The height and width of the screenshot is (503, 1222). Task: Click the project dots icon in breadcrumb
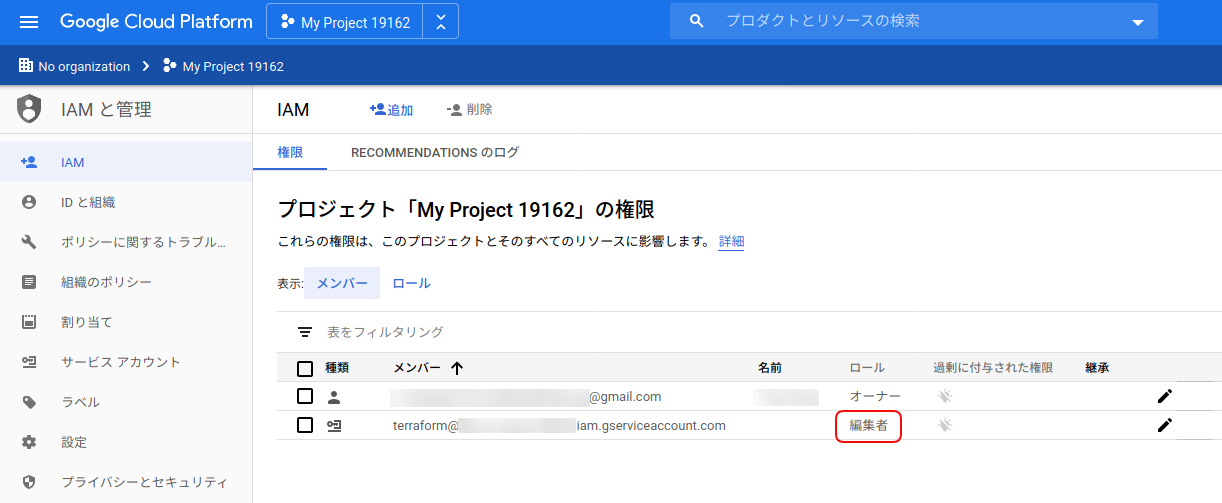[170, 66]
